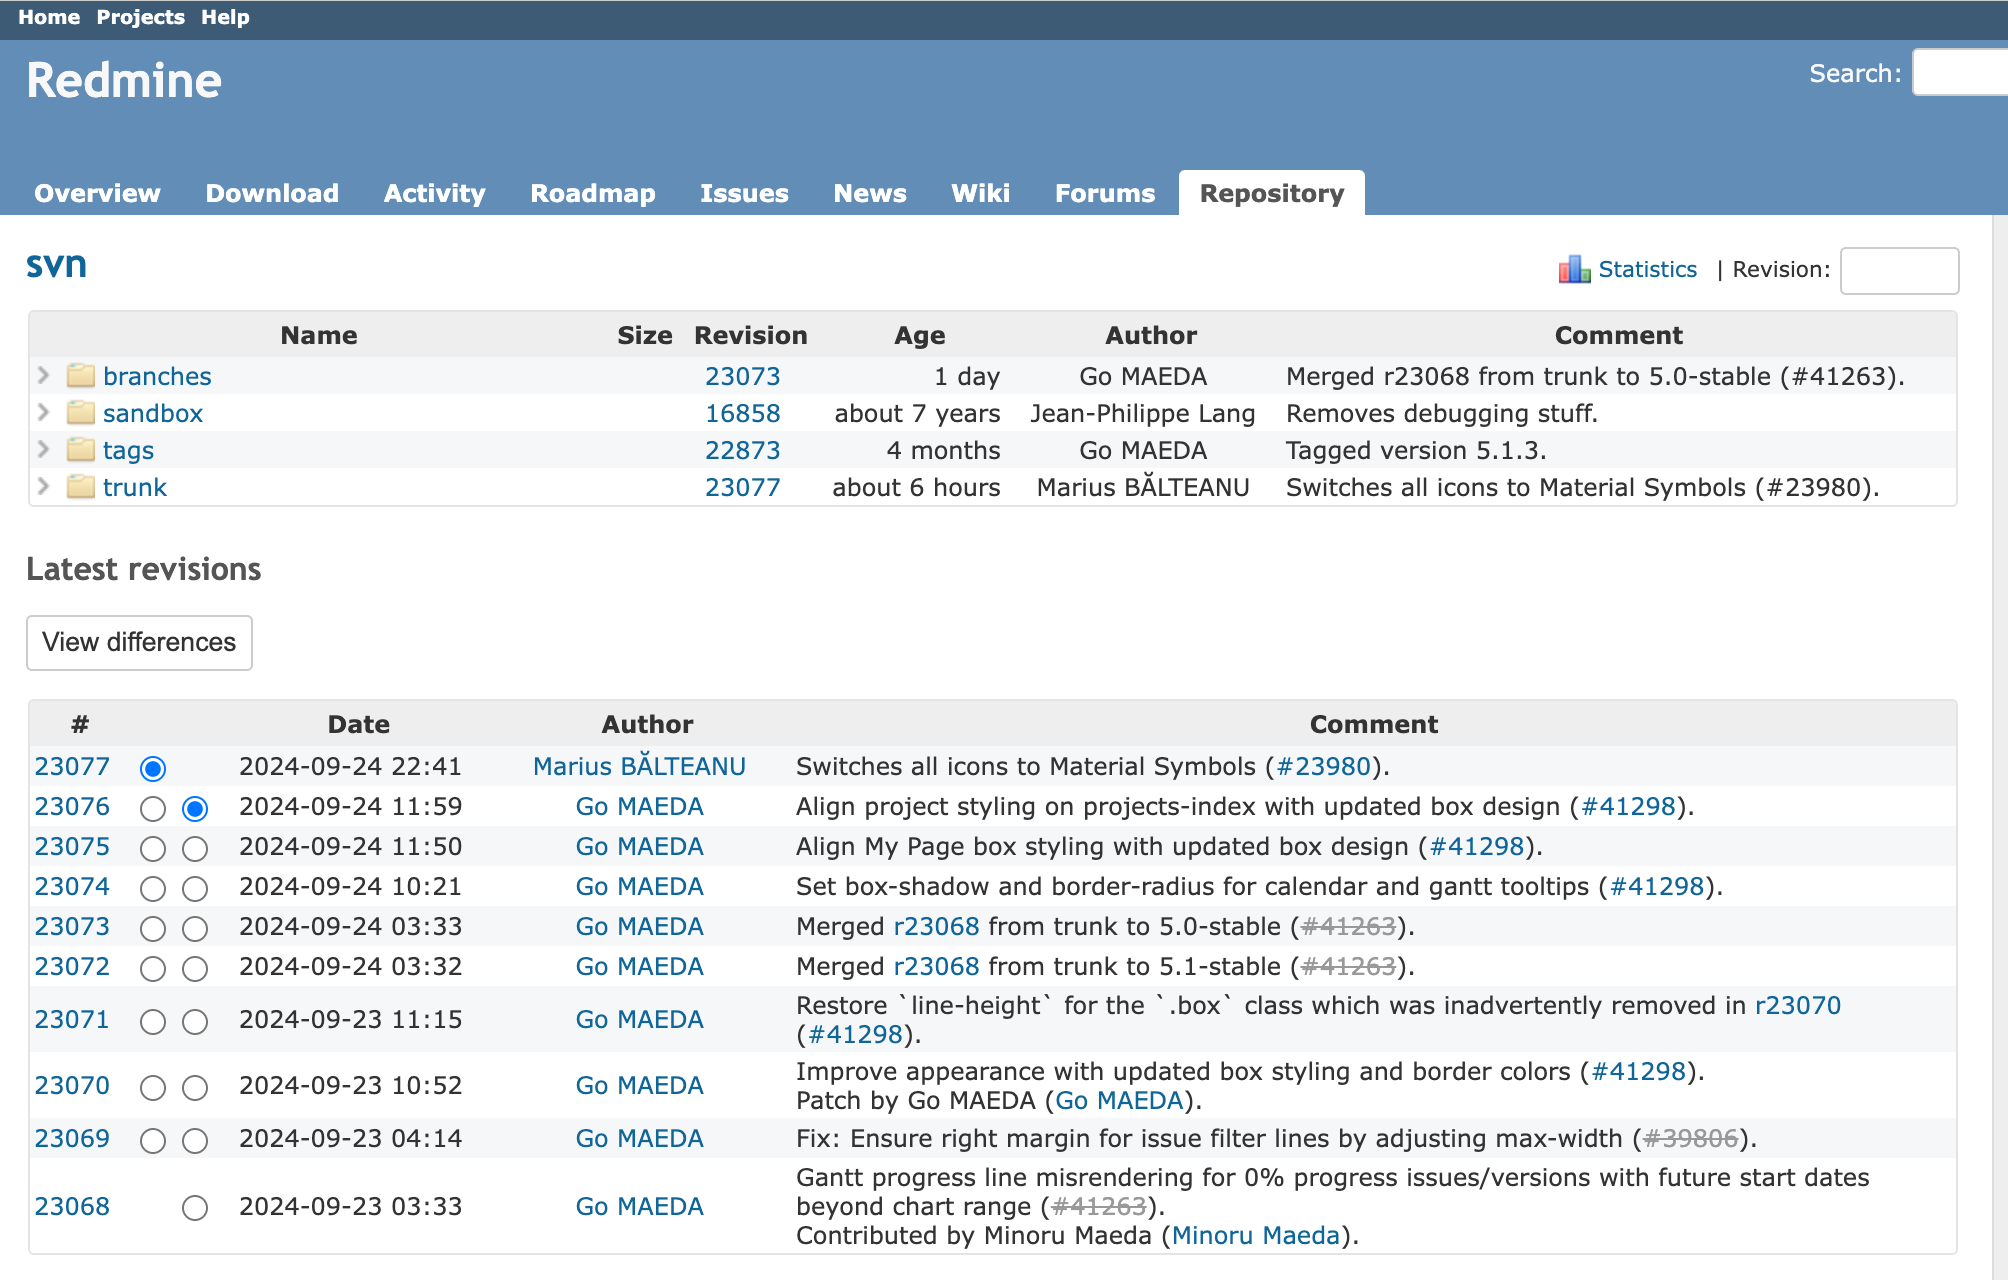
Task: Click the Statistics chart icon
Action: 1573,269
